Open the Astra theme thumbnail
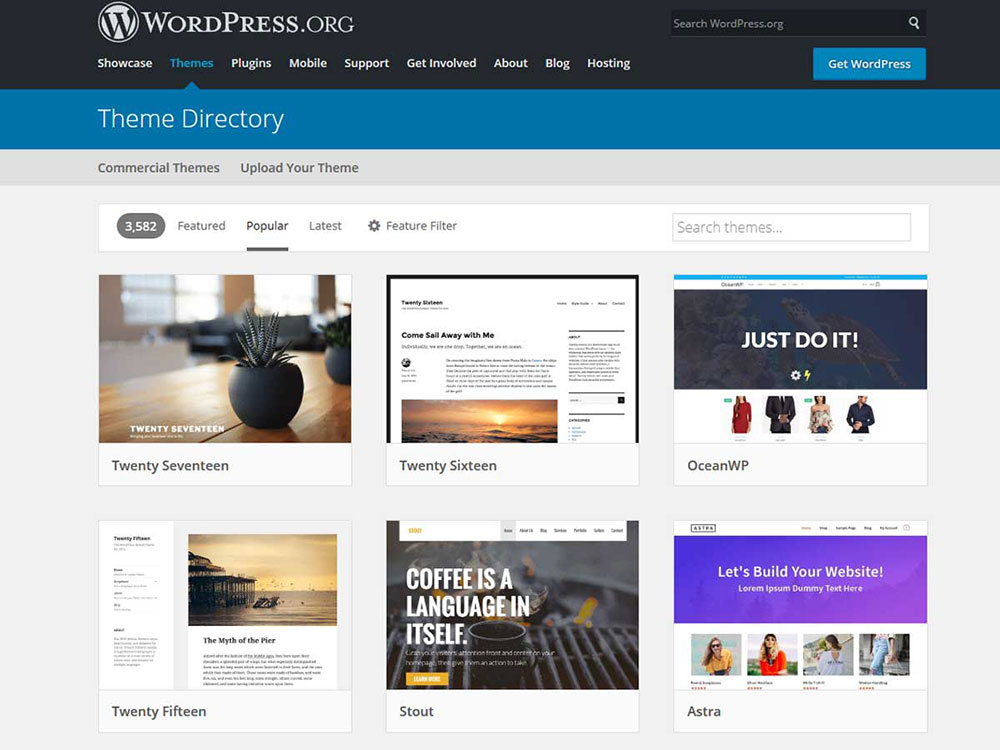 point(800,605)
